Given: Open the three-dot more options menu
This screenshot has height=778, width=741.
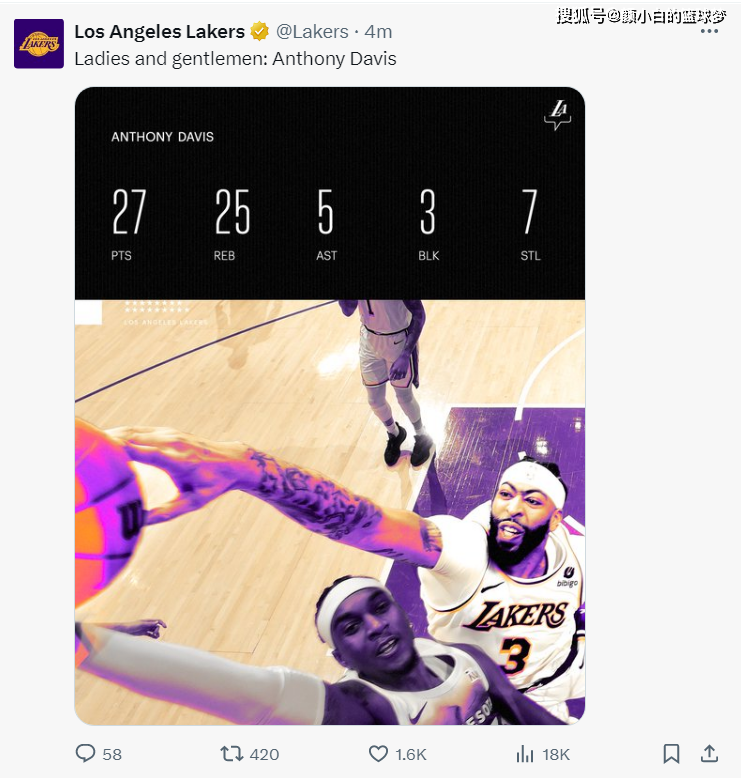Looking at the screenshot, I should click(x=709, y=32).
